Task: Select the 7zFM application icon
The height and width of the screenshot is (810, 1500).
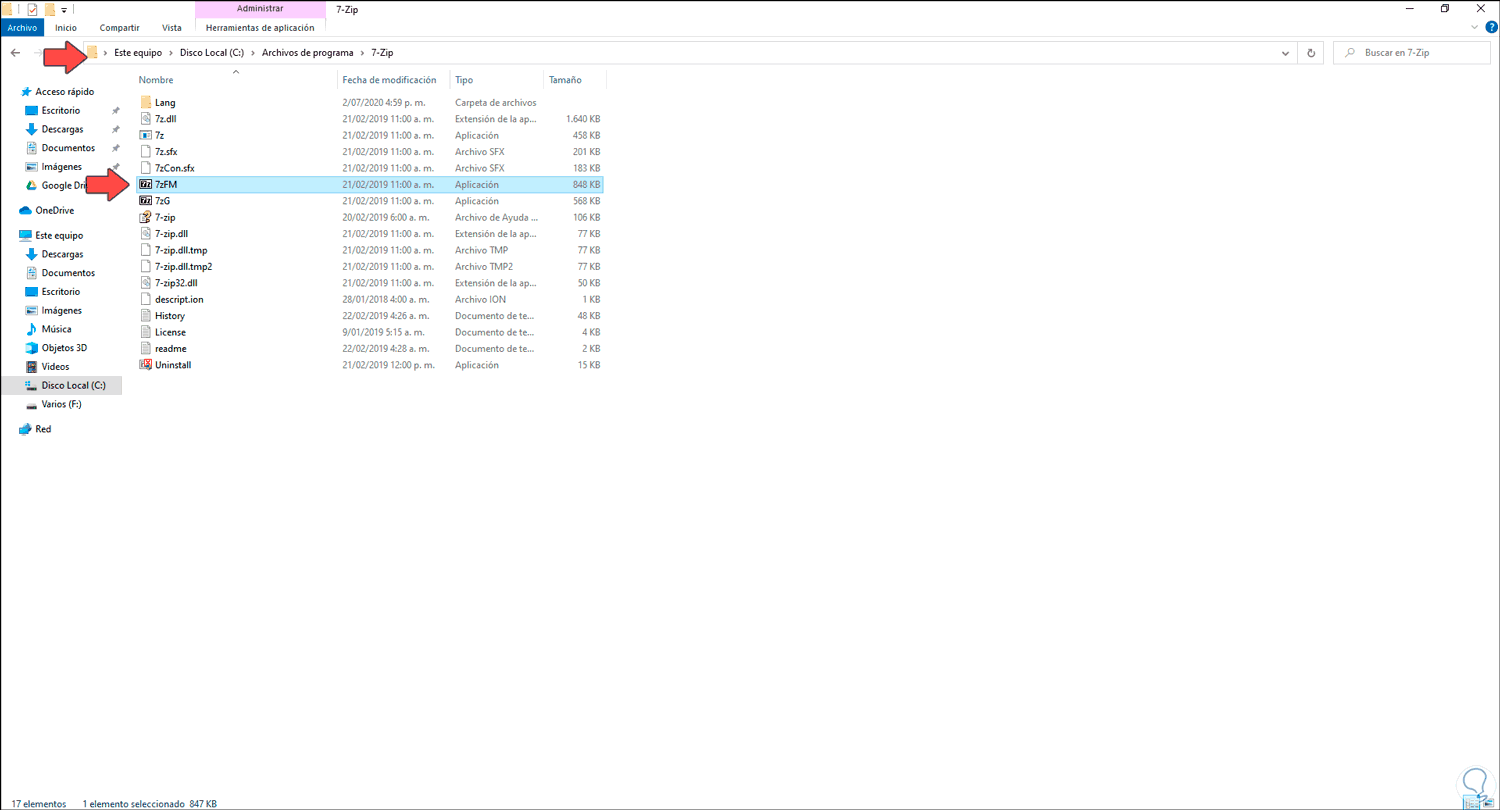Action: [x=146, y=185]
